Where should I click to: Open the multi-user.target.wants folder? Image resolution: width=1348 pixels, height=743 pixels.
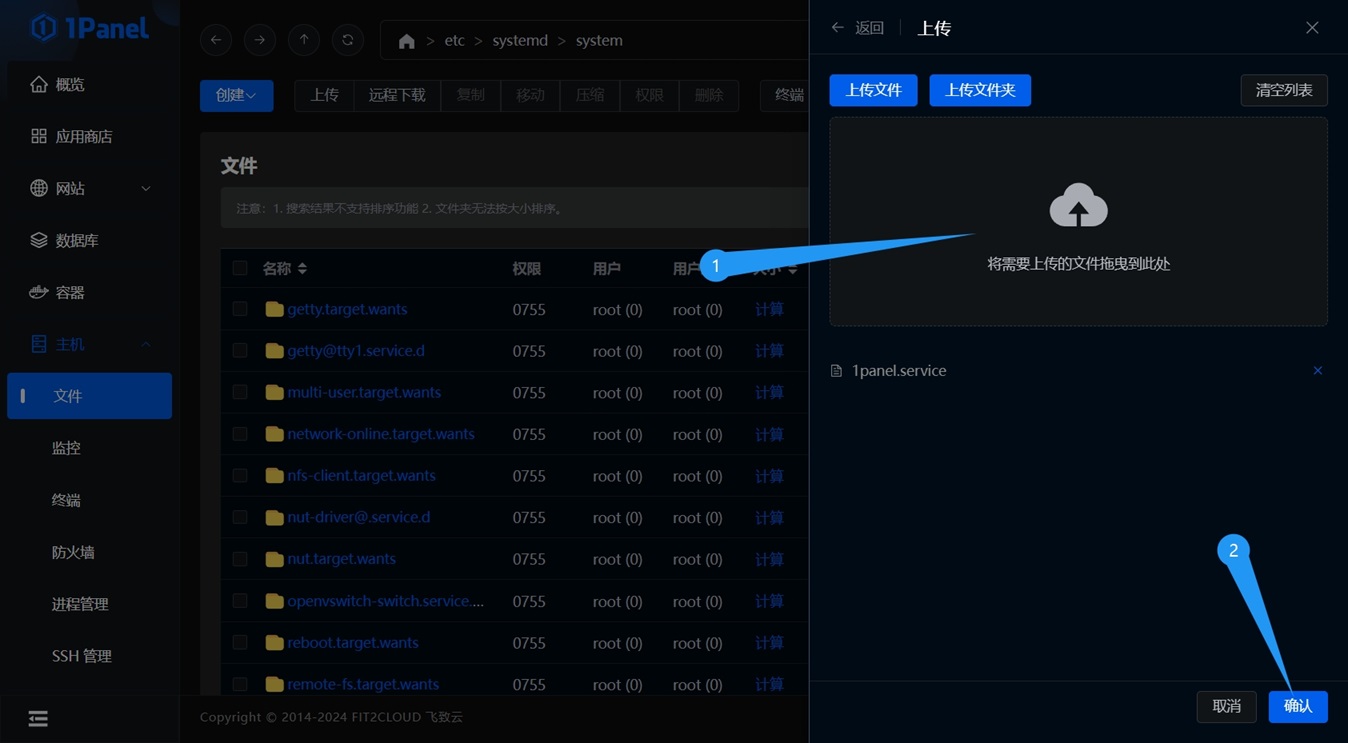tap(364, 393)
